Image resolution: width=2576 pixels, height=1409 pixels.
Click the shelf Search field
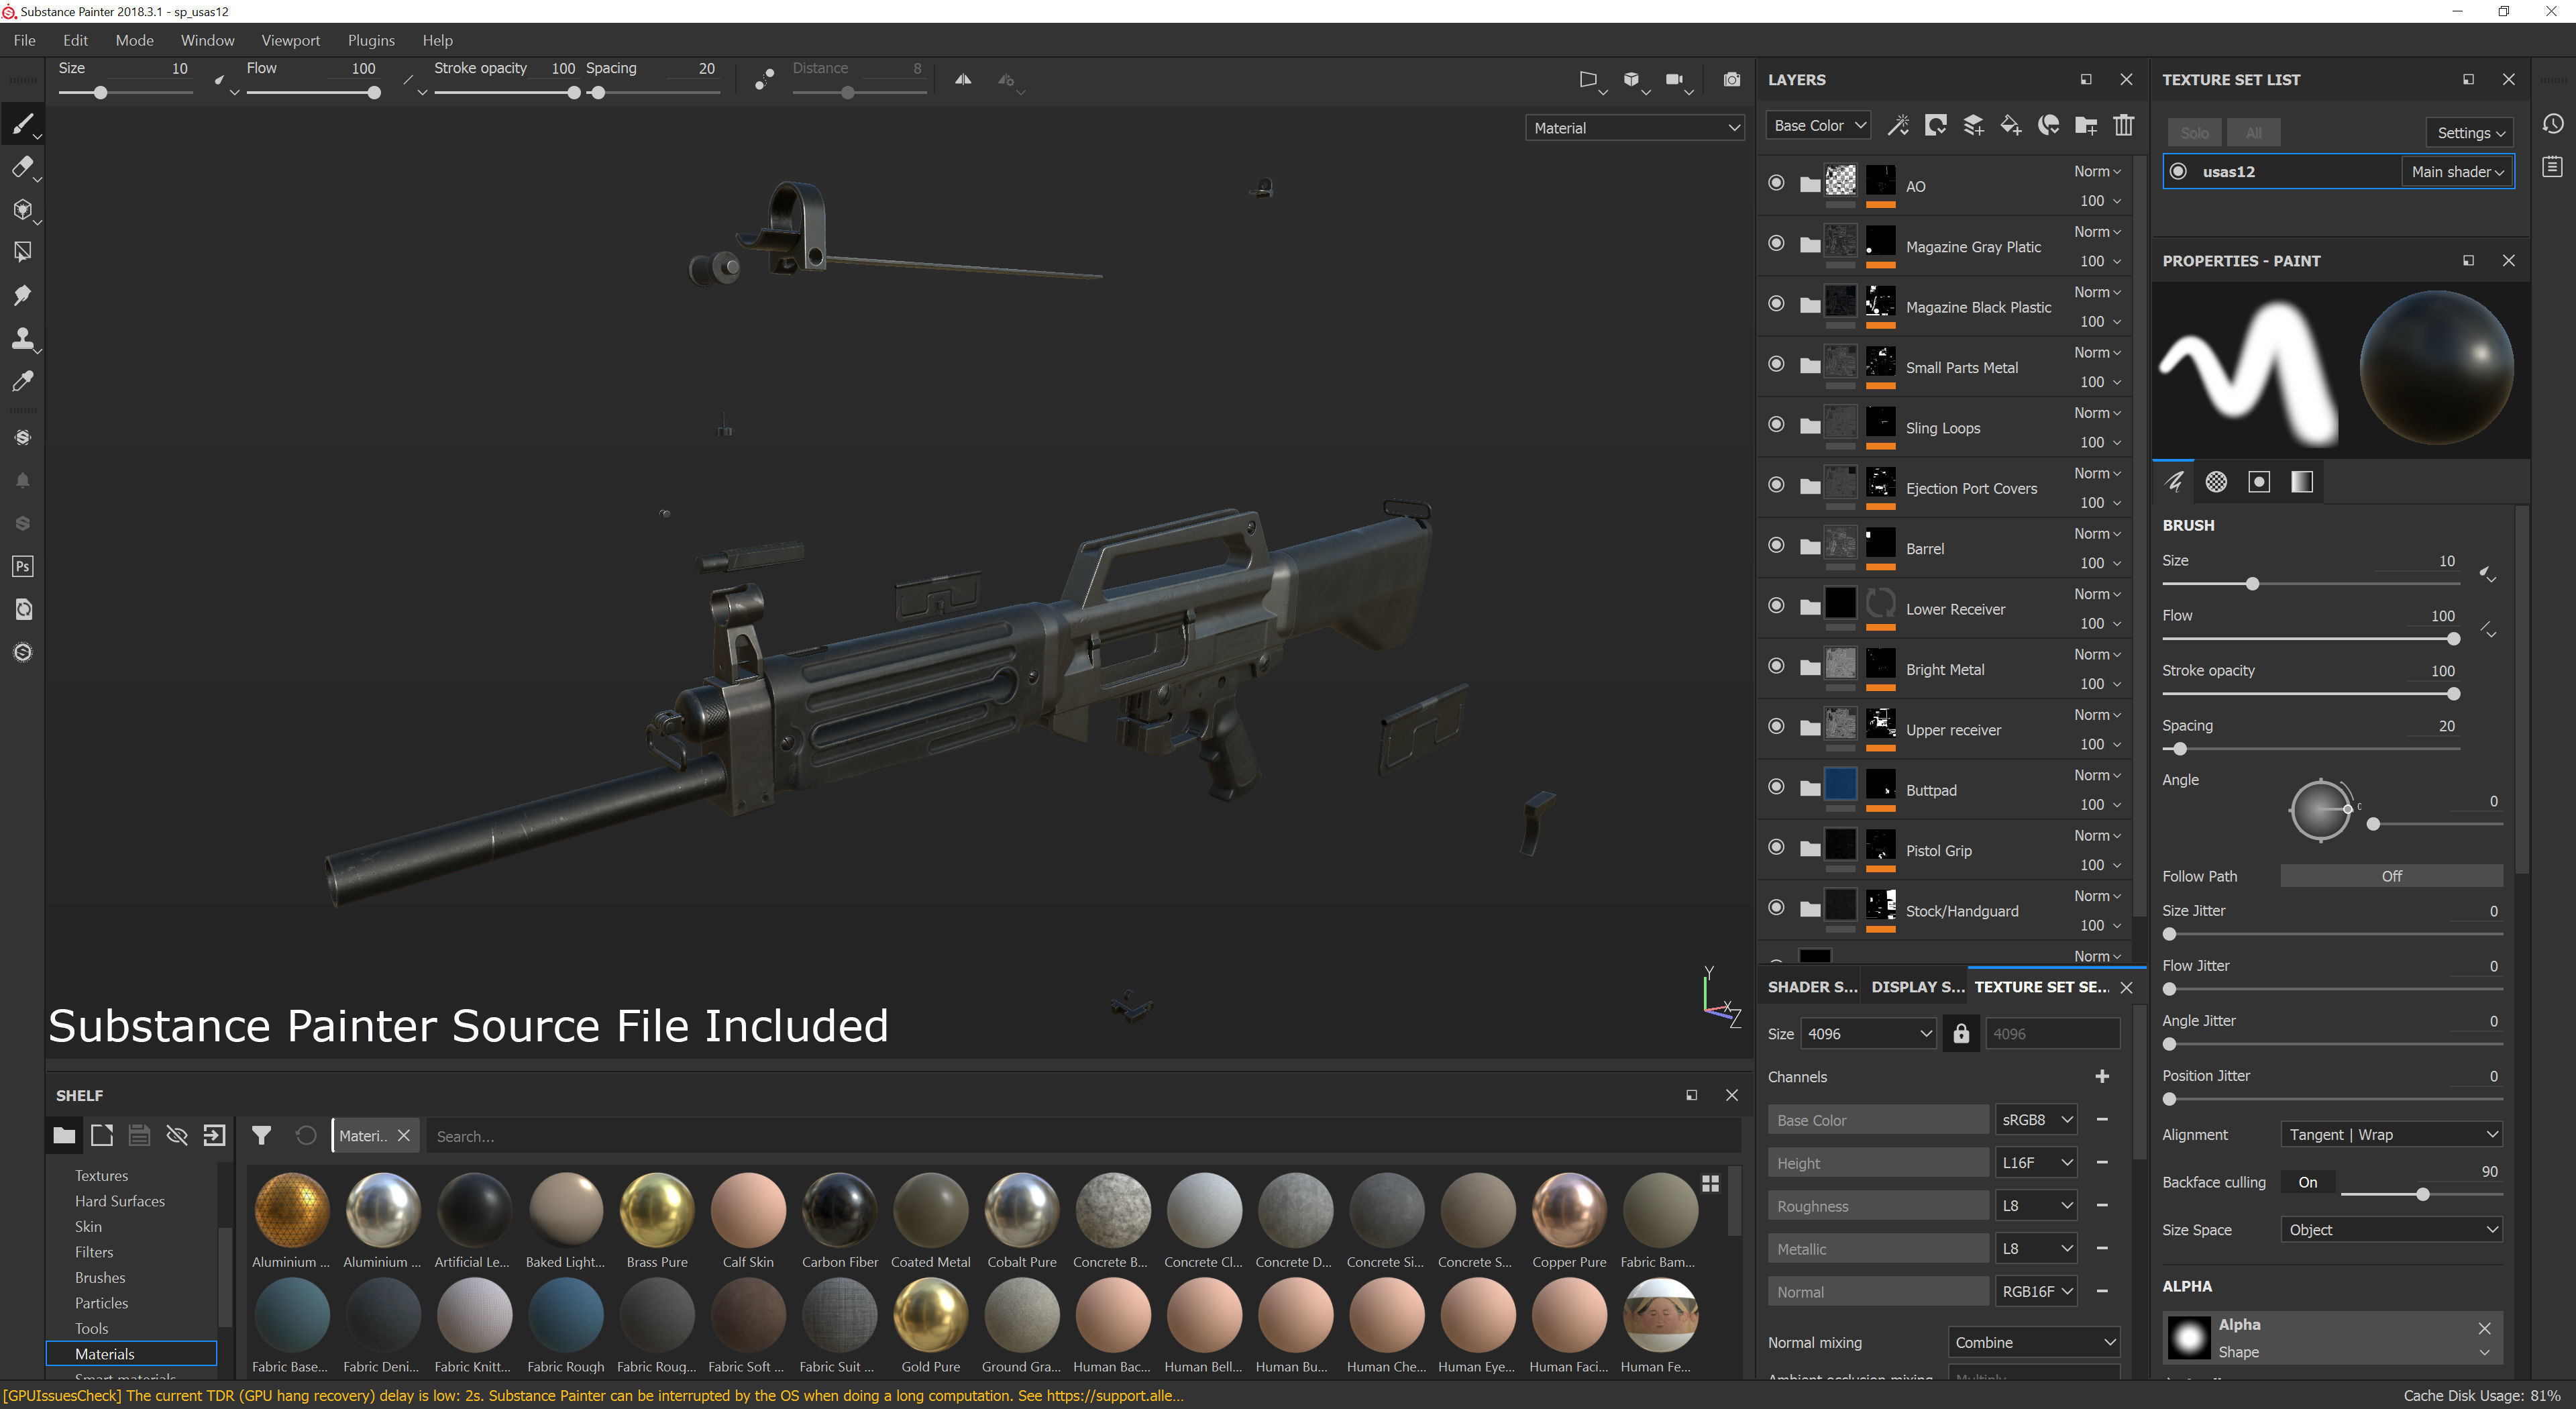coord(1083,1135)
